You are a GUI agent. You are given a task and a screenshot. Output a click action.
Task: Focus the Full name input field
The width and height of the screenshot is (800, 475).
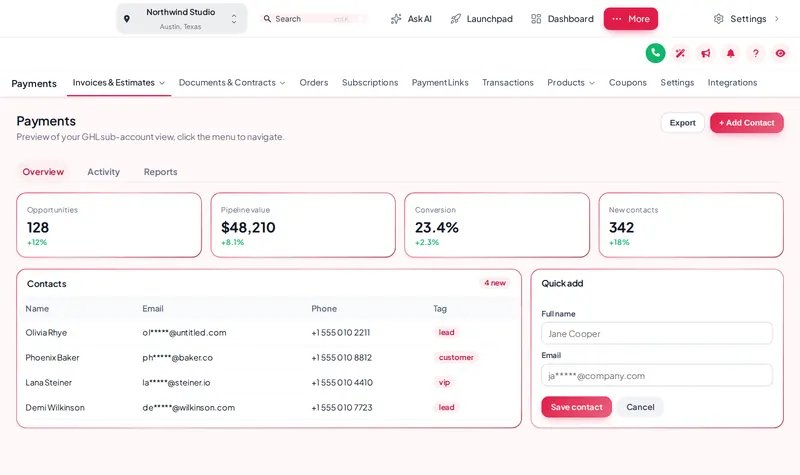[657, 334]
